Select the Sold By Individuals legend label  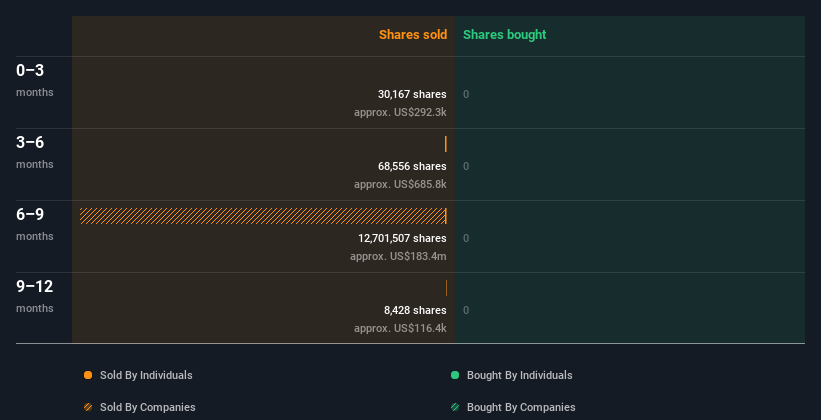(146, 375)
